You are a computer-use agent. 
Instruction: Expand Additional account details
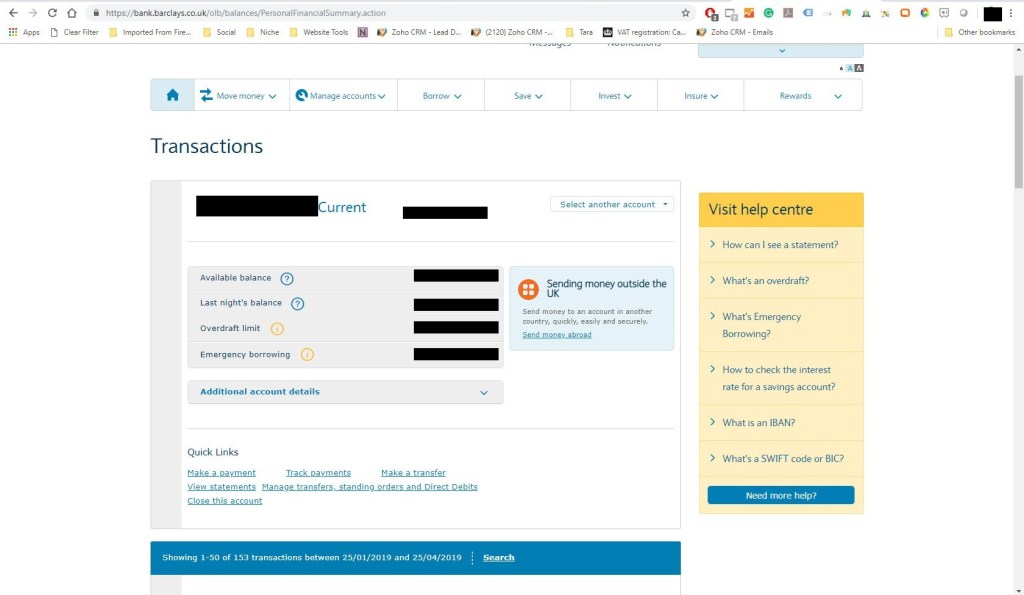345,392
